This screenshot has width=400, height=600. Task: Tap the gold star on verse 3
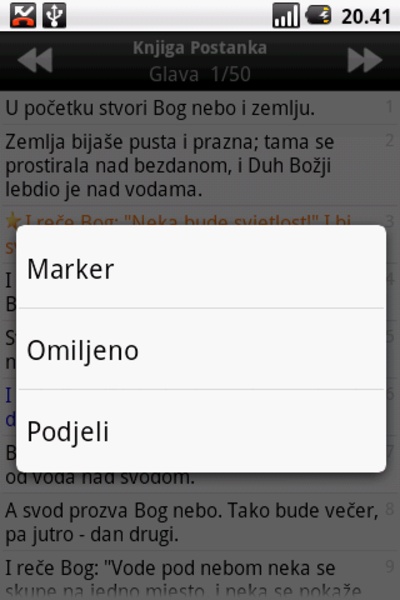(13, 220)
